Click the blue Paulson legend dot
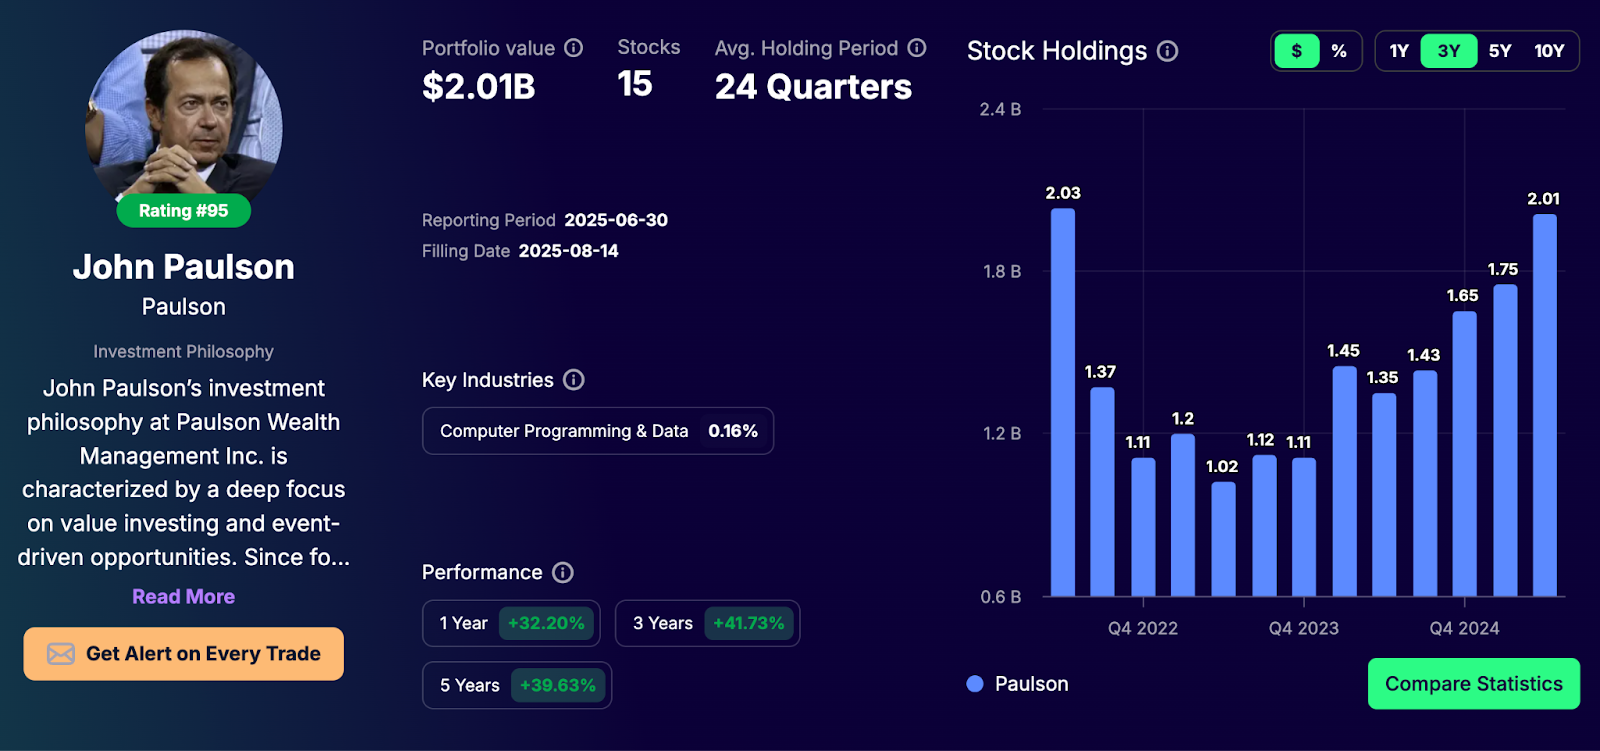1600x751 pixels. [x=975, y=684]
